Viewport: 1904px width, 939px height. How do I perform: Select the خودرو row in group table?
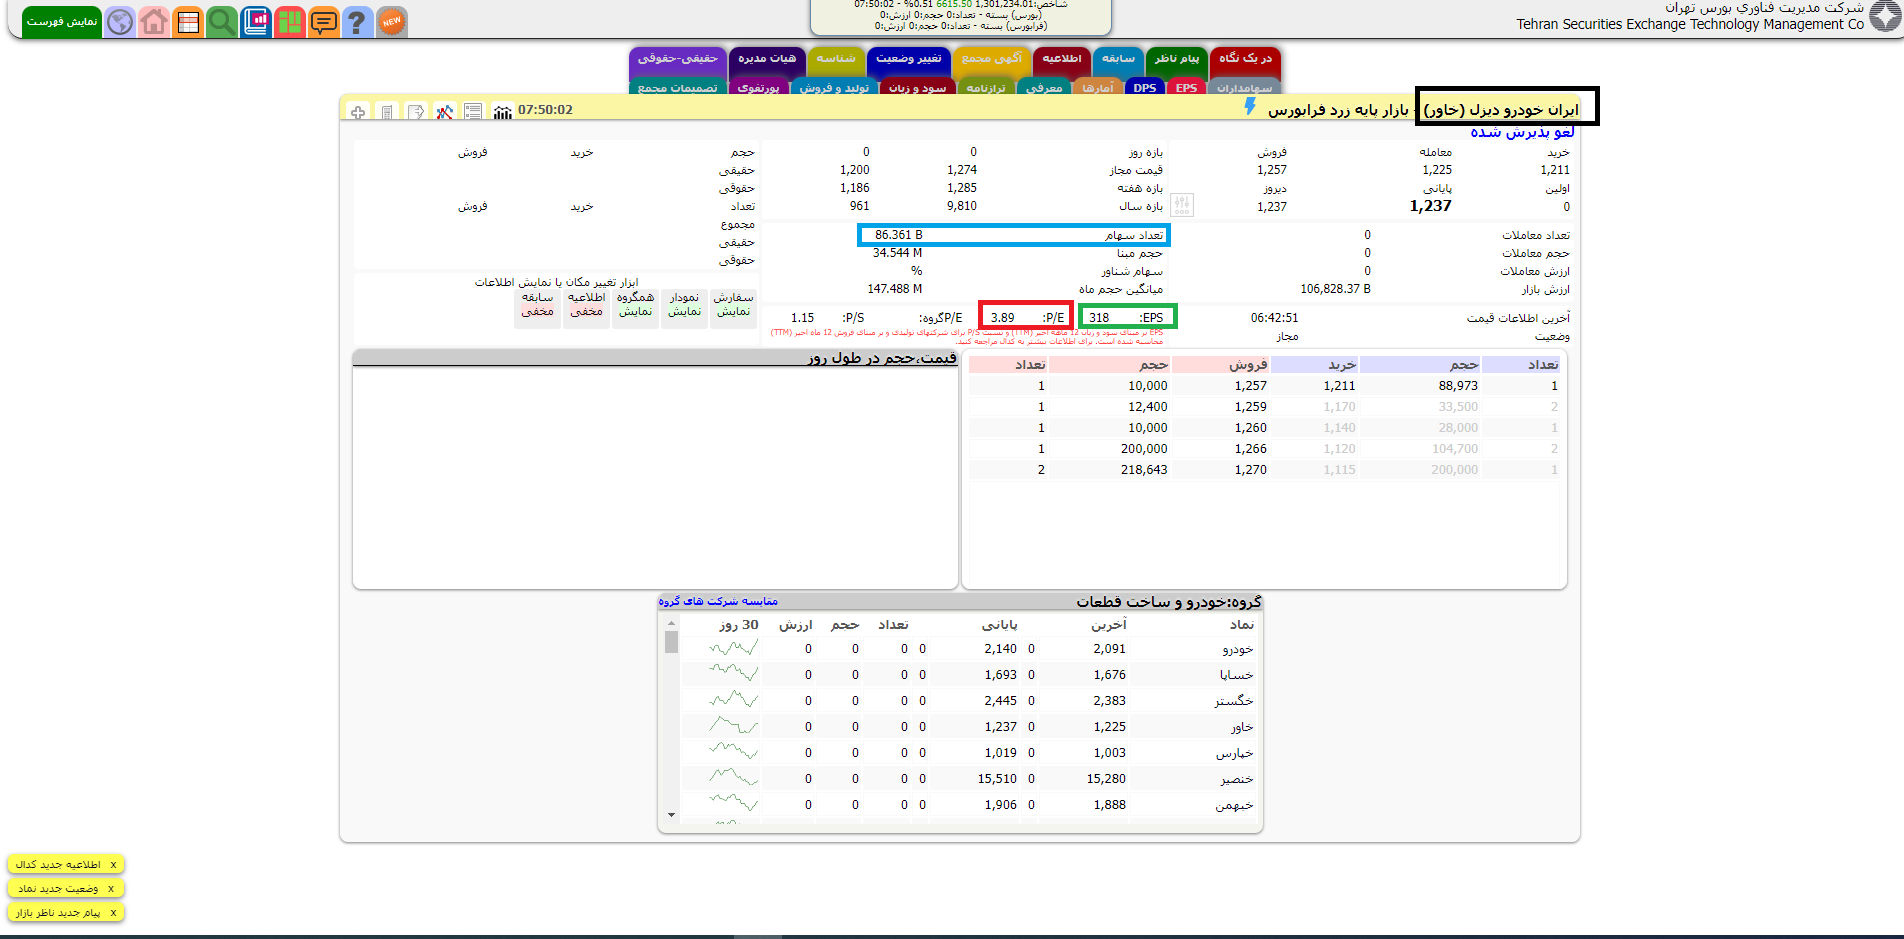pos(970,649)
